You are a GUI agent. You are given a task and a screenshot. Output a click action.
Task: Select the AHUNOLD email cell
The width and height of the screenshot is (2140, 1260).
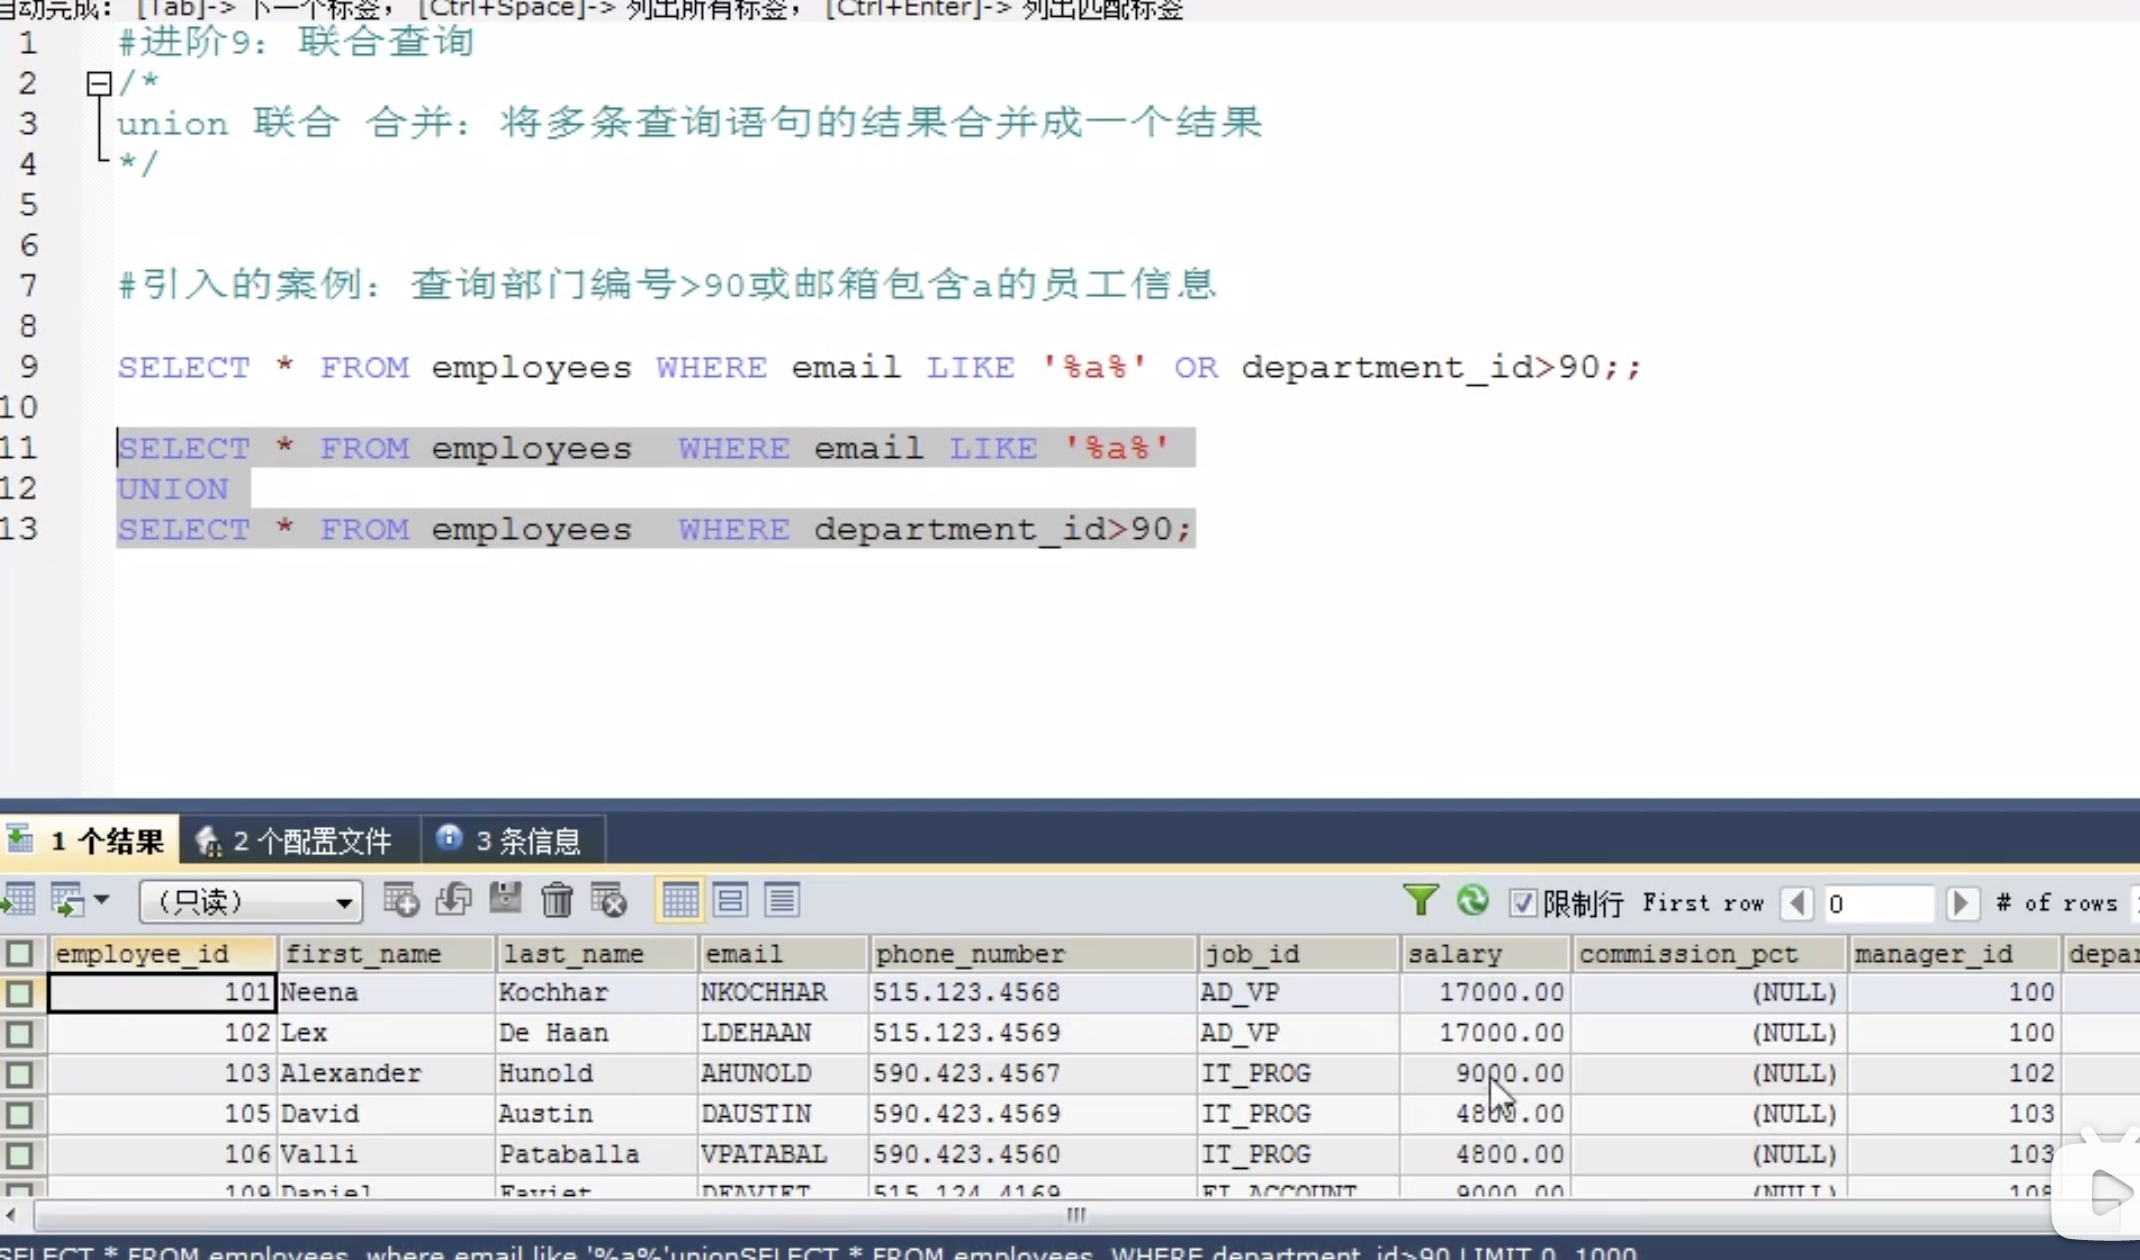(783, 1074)
